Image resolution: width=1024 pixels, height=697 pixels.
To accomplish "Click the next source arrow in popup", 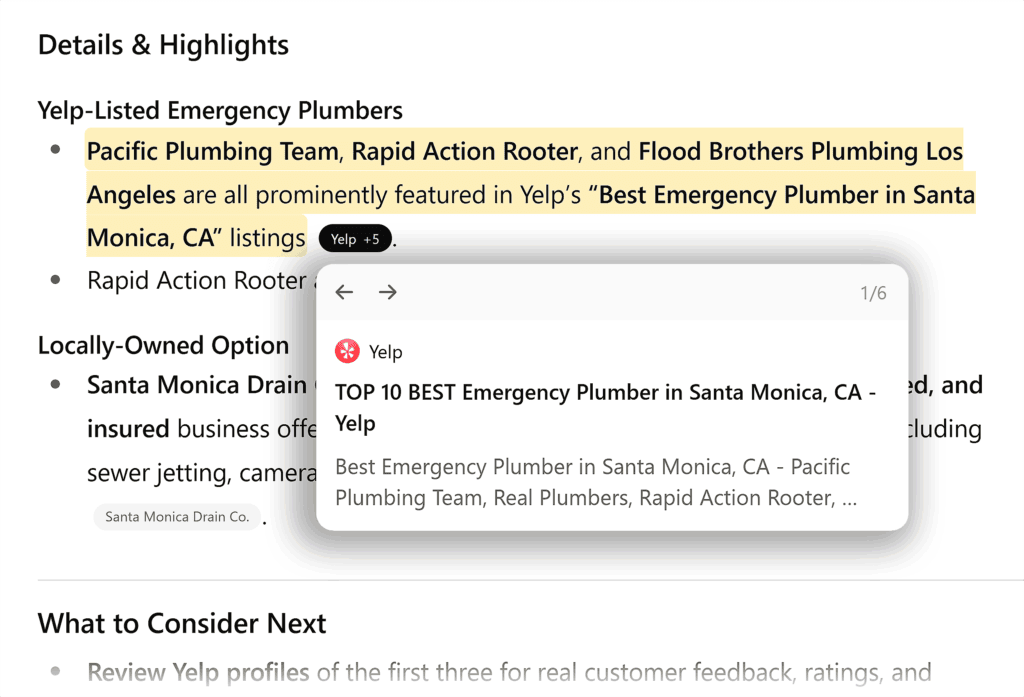I will coord(388,292).
